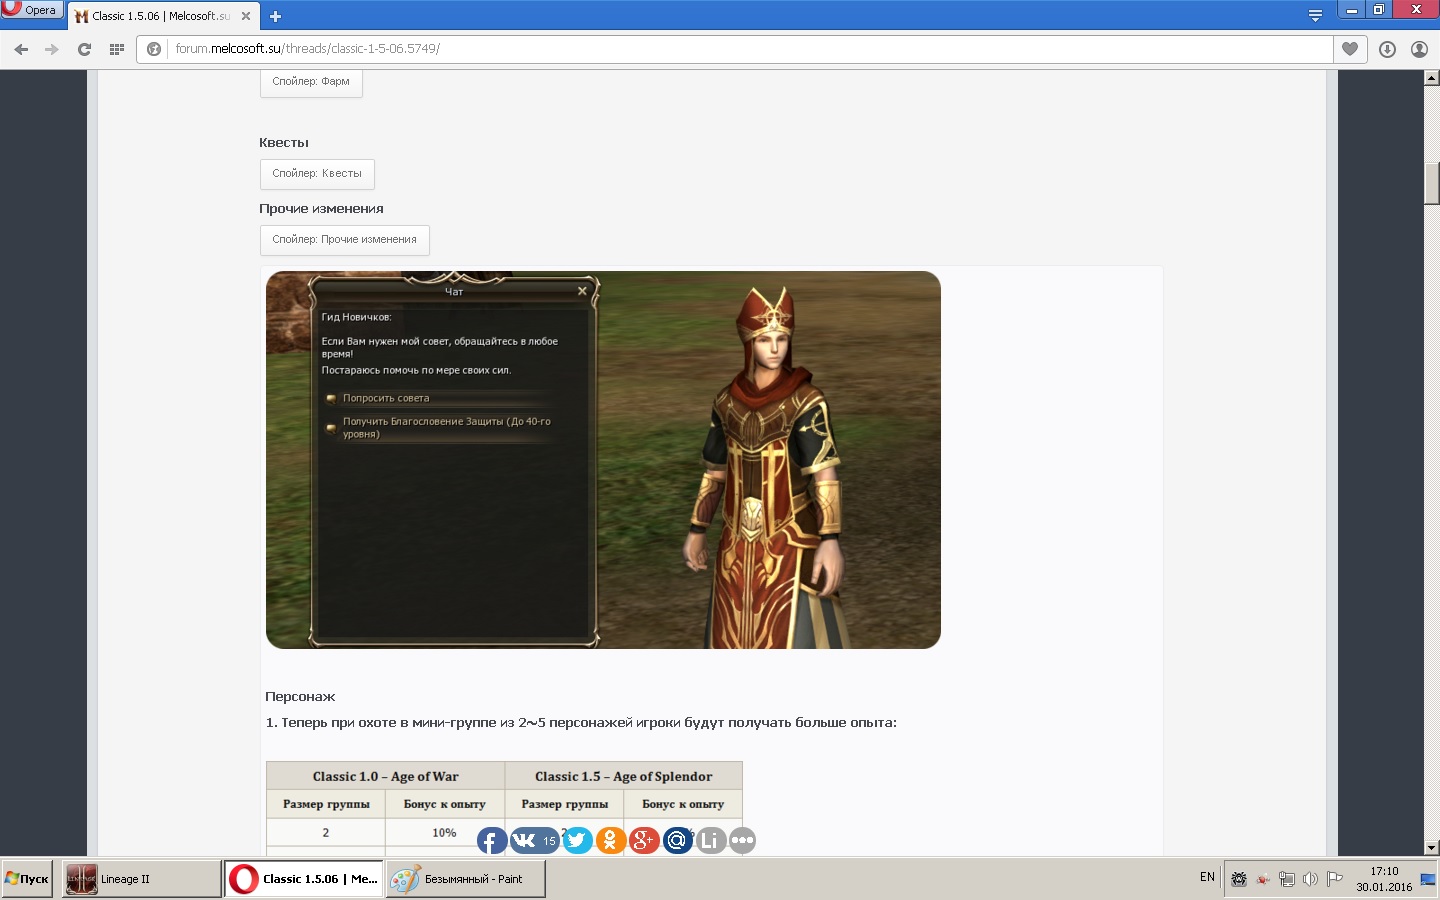Open the Action Center flag icon

tap(1334, 879)
